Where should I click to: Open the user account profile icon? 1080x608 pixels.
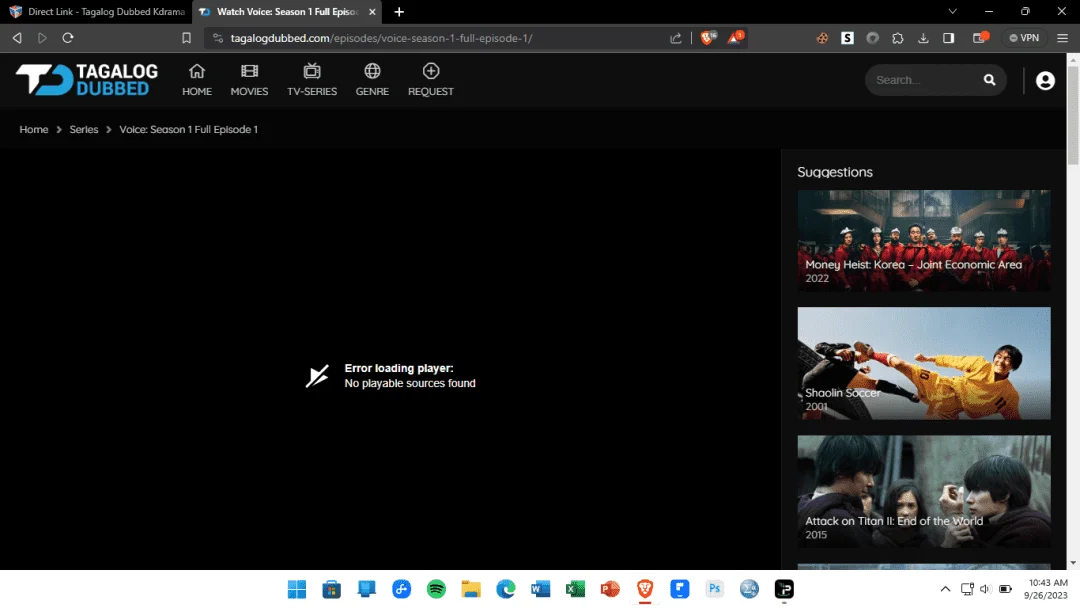pyautogui.click(x=1045, y=81)
